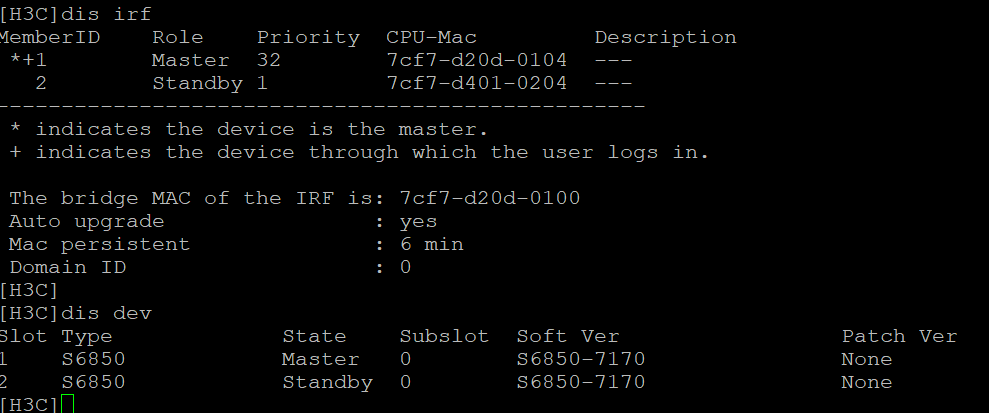Click the standby's CPU MAC 7cf7-d401-0204
The image size is (989, 413).
pos(476,83)
